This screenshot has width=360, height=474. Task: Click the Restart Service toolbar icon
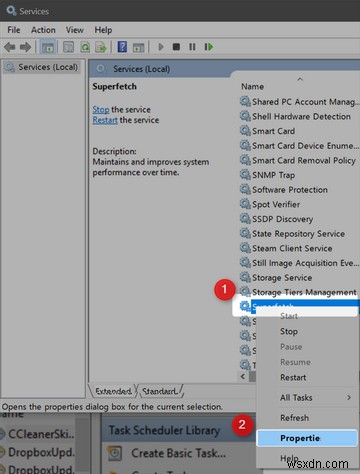point(209,47)
